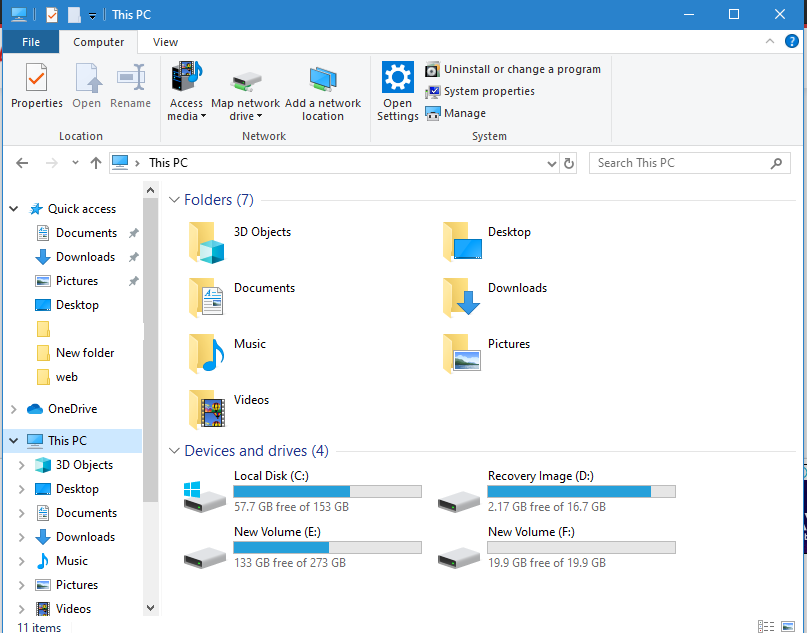Expand the OneDrive tree node
Viewport: 807px width, 633px height.
[13, 409]
